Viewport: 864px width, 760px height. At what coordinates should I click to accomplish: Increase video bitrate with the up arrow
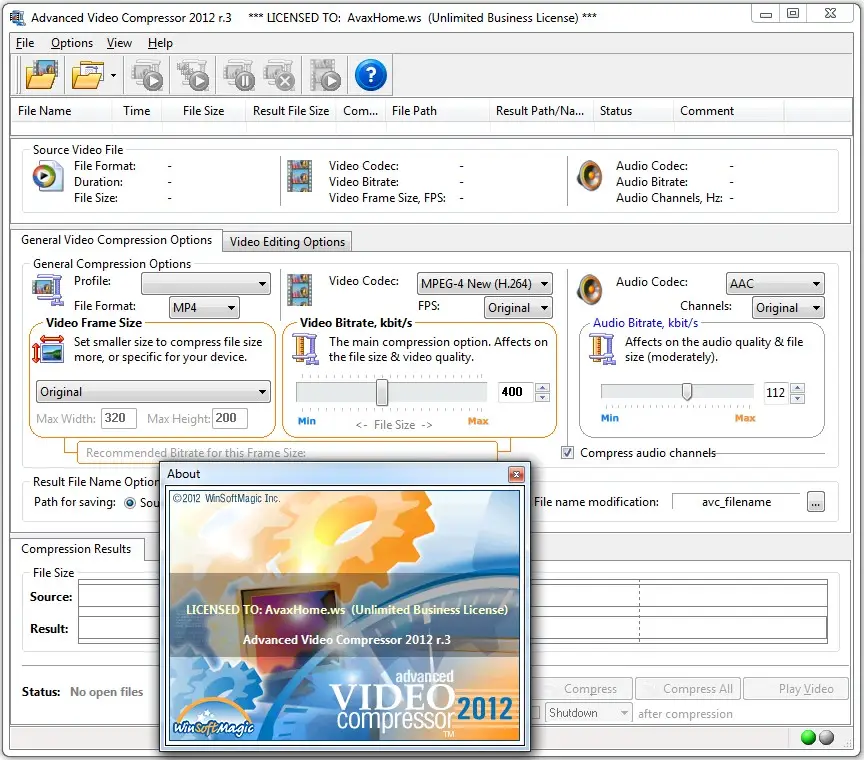click(x=542, y=387)
